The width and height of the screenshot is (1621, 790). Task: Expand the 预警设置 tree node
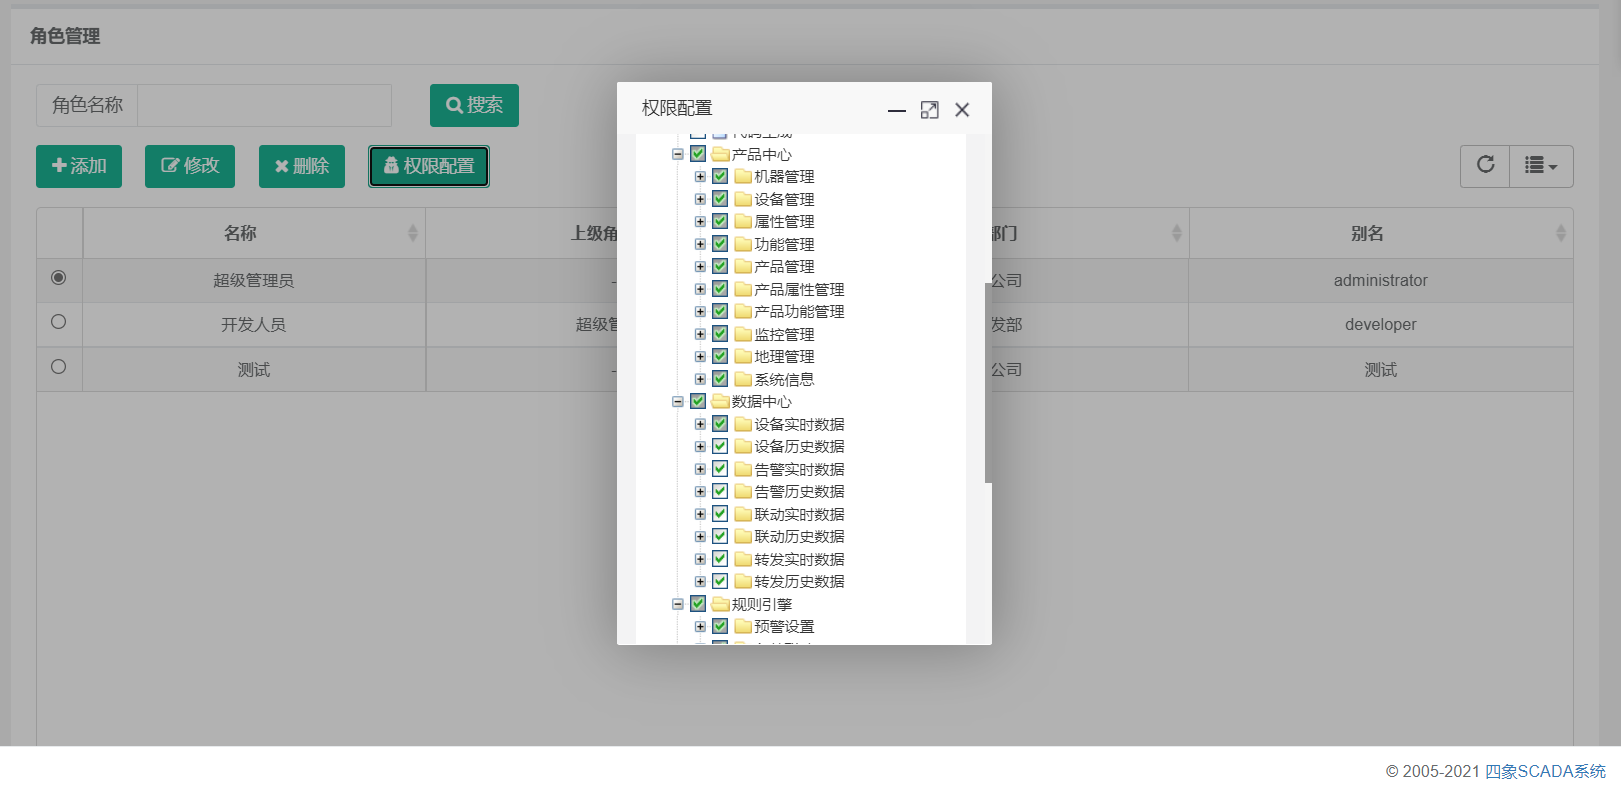coord(700,627)
